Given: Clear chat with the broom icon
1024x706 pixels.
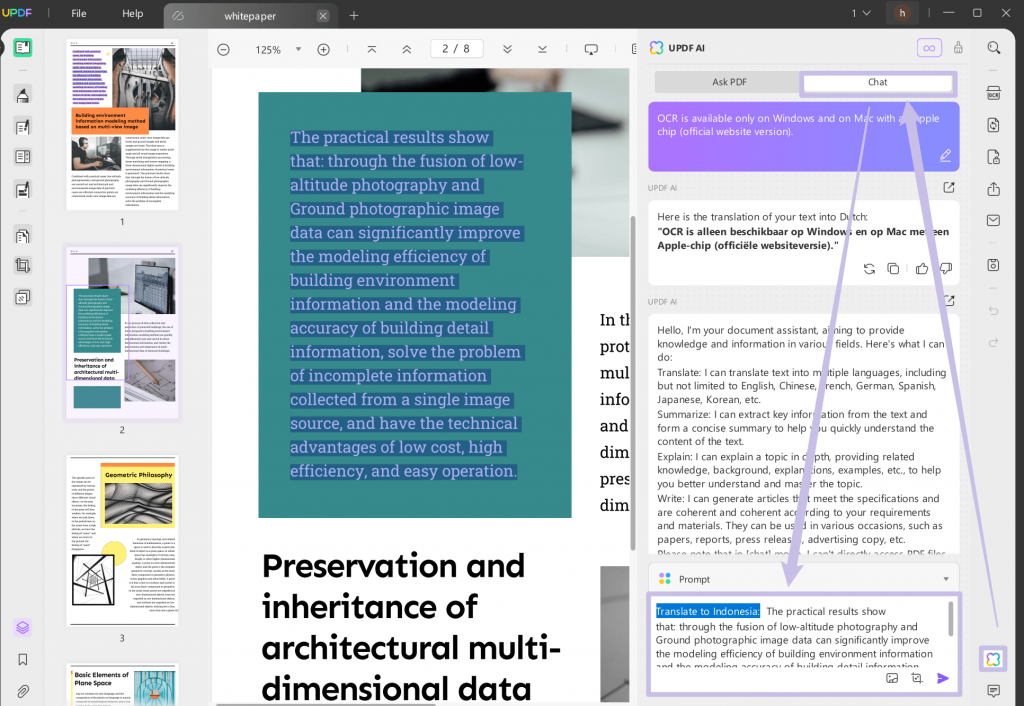Looking at the screenshot, I should (958, 48).
